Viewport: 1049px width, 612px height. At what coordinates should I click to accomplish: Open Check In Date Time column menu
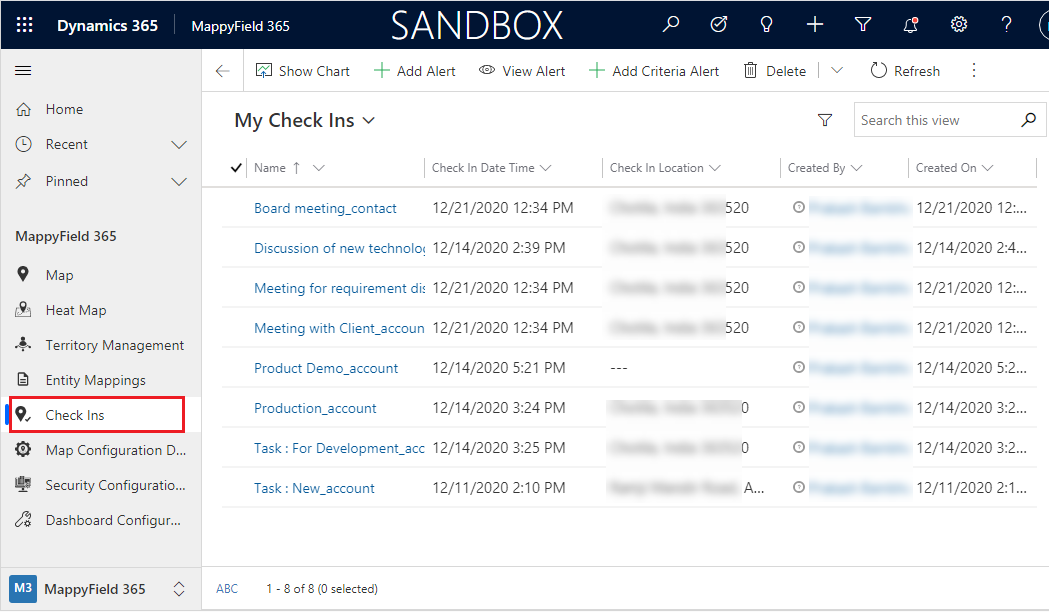point(545,168)
